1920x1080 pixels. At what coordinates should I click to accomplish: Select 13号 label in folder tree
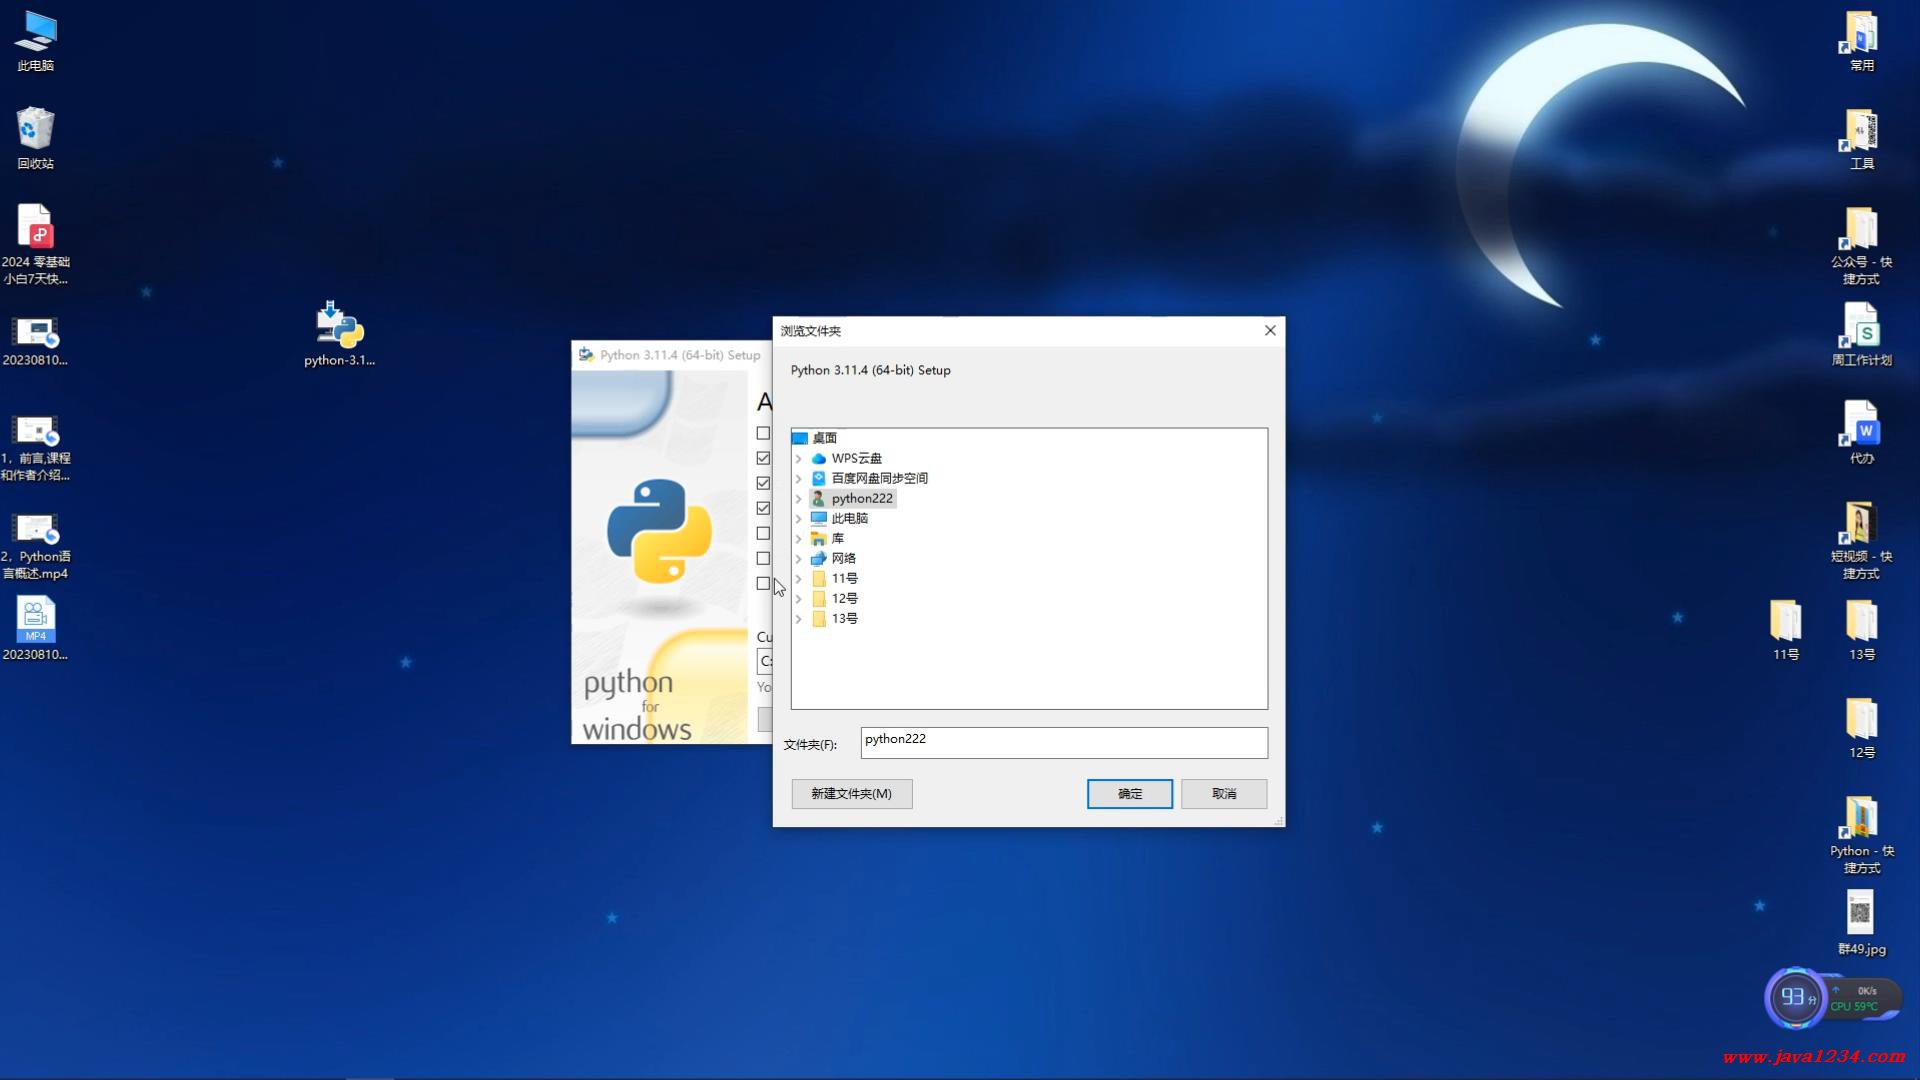coord(845,618)
